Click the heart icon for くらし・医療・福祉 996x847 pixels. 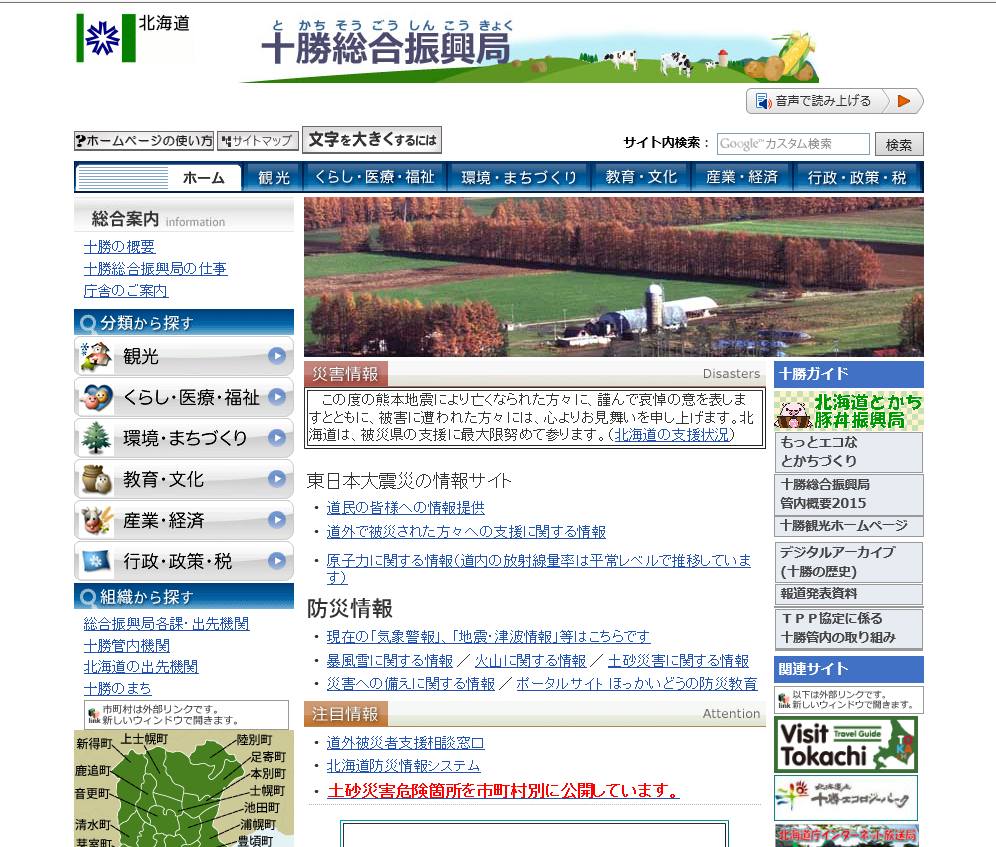pyautogui.click(x=96, y=397)
